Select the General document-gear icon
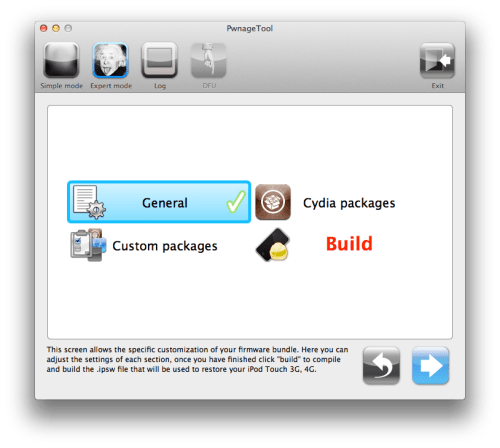Viewport: 500px width, 448px height. click(89, 202)
